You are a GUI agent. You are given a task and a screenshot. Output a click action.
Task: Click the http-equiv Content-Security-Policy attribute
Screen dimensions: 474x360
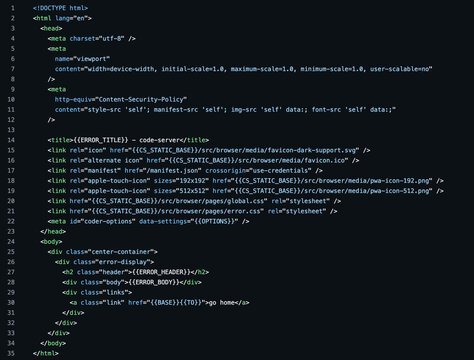121,99
